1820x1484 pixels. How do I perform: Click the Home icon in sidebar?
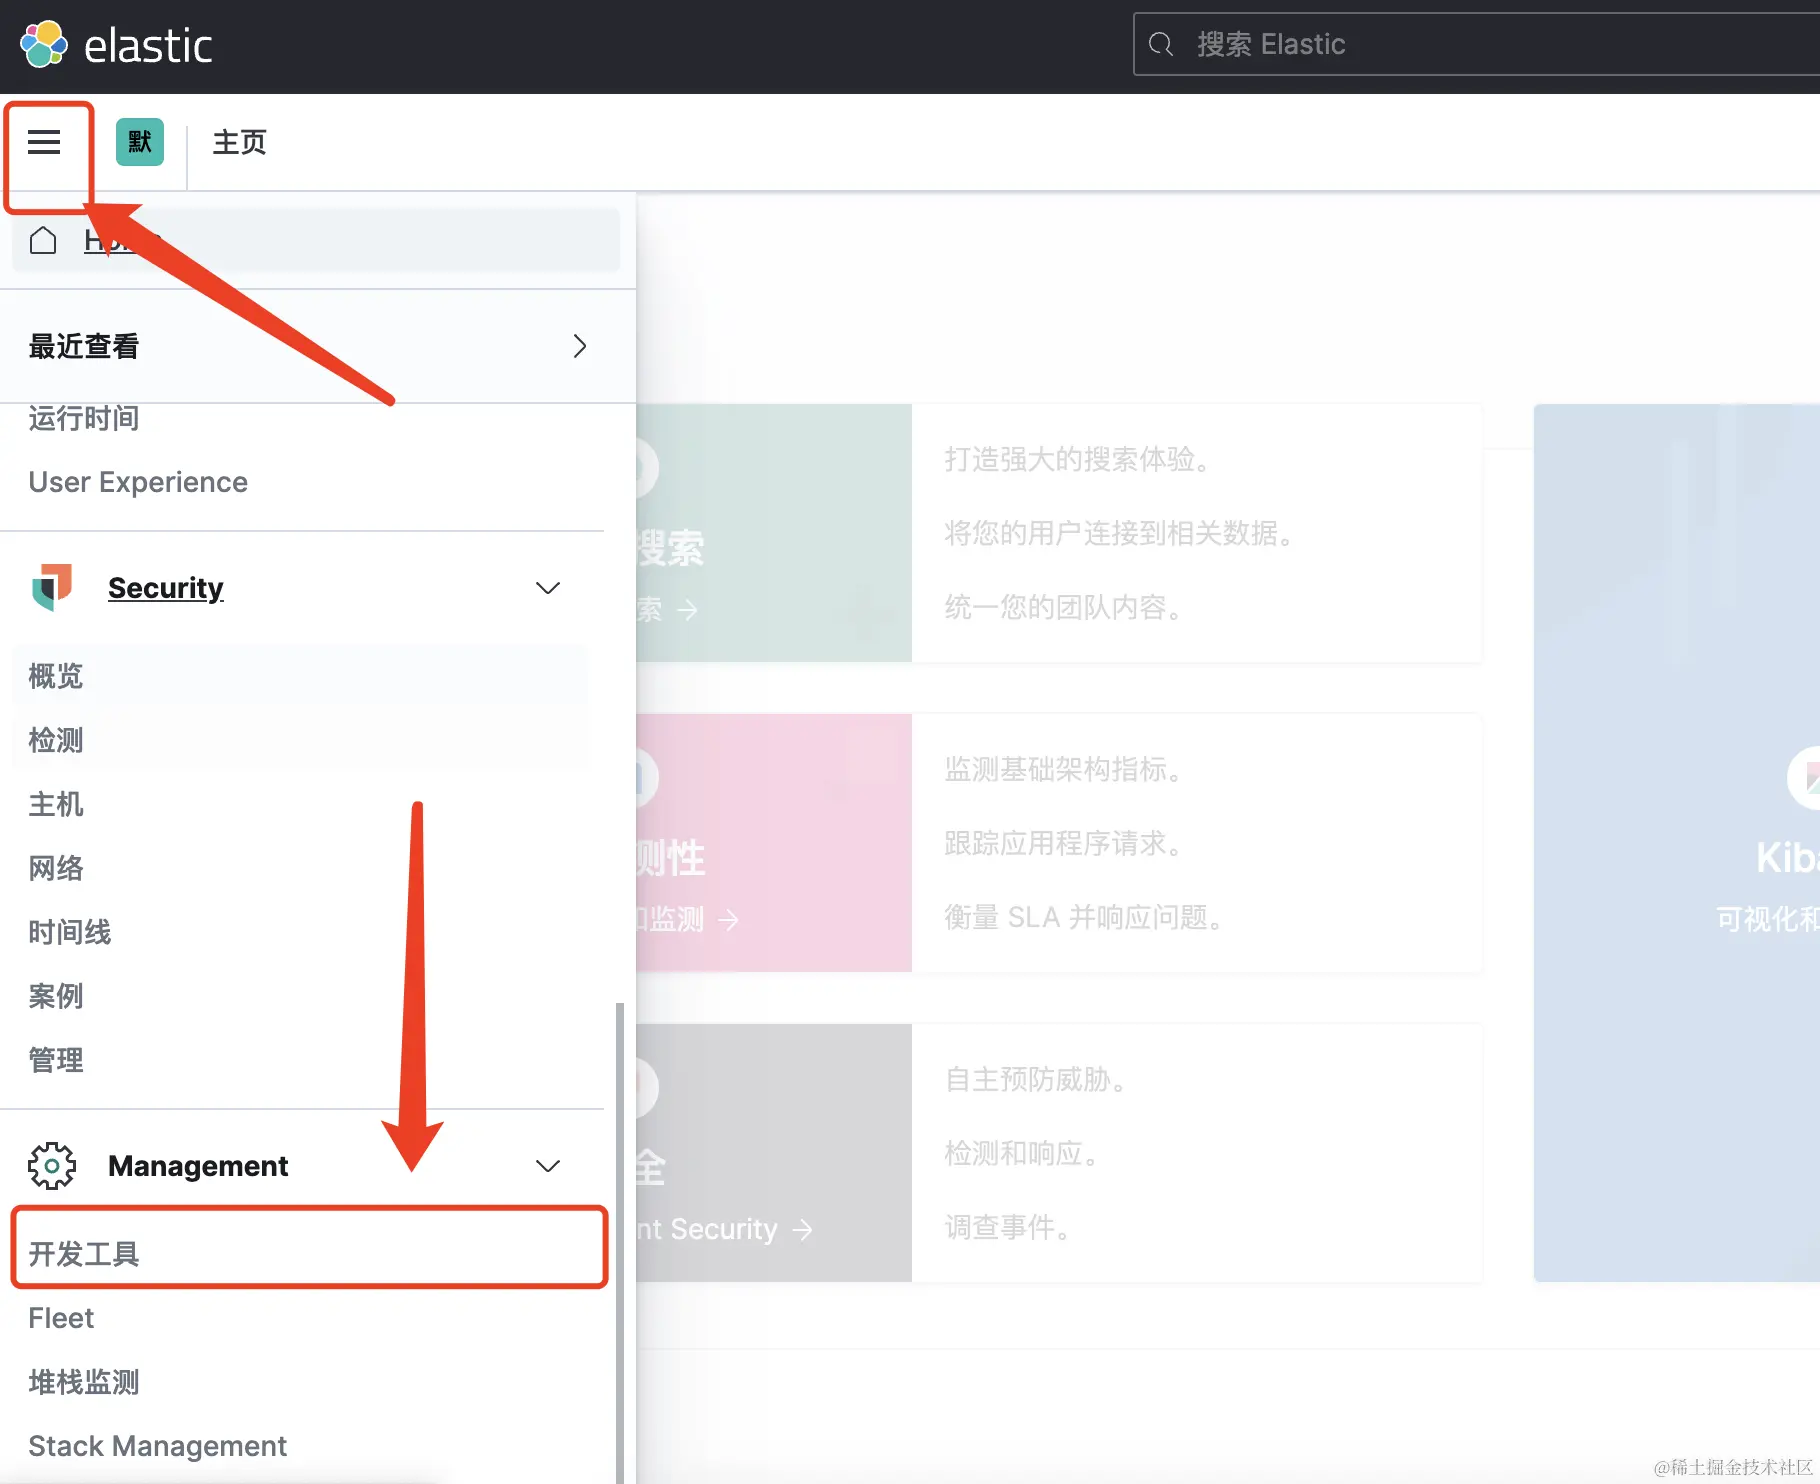coord(43,240)
